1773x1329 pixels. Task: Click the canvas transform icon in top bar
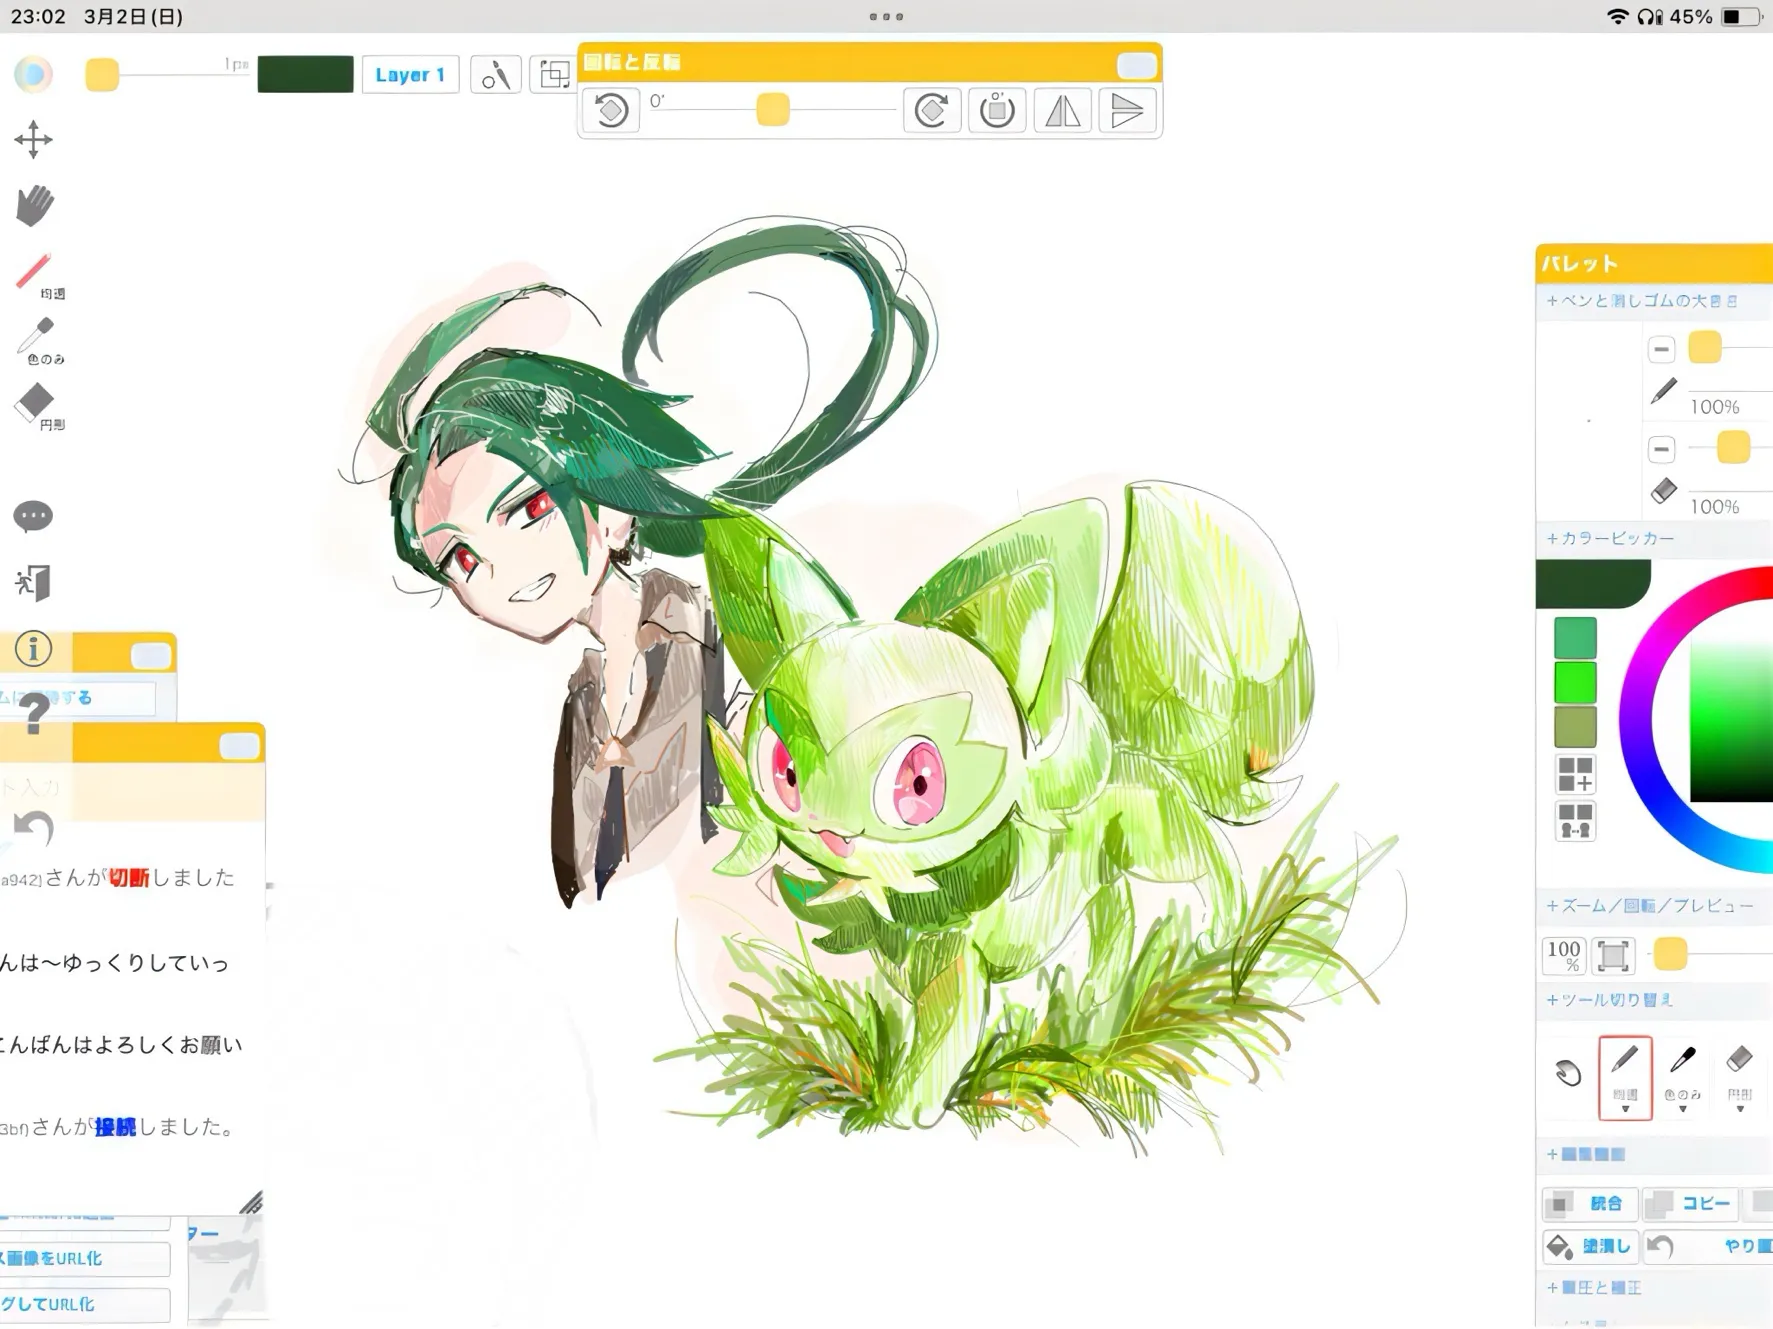tap(553, 75)
